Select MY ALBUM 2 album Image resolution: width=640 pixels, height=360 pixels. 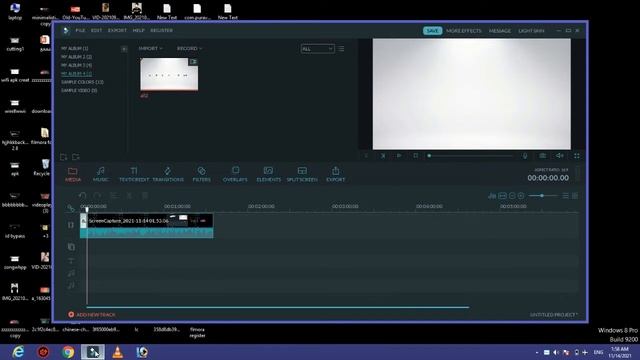76,57
